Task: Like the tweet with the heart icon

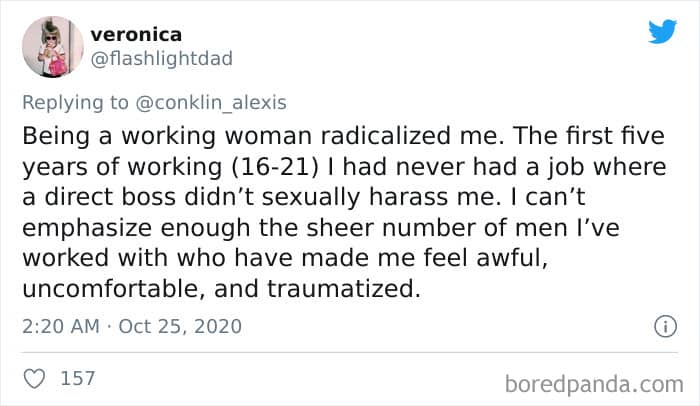Action: (x=36, y=378)
